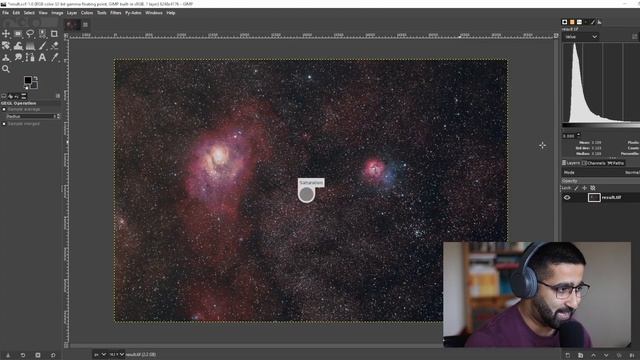The image size is (640, 360).
Task: Open the Image menu
Action: click(x=57, y=13)
